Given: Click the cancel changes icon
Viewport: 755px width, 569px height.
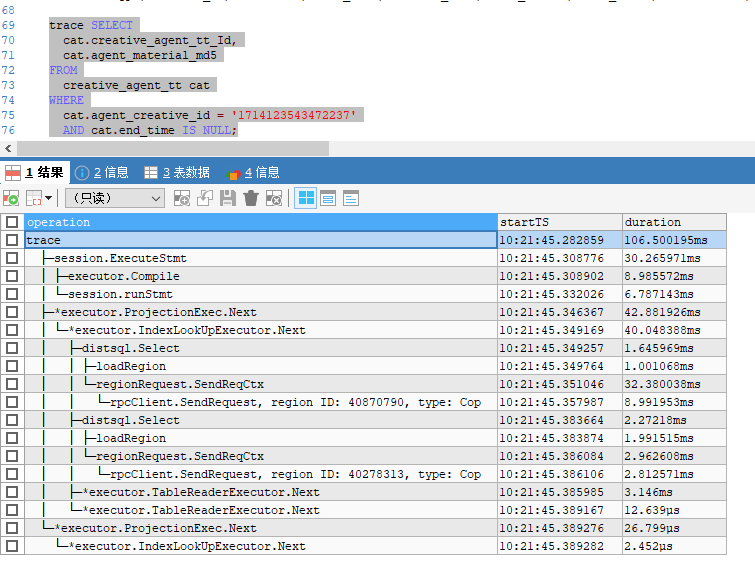Looking at the screenshot, I should 274,198.
